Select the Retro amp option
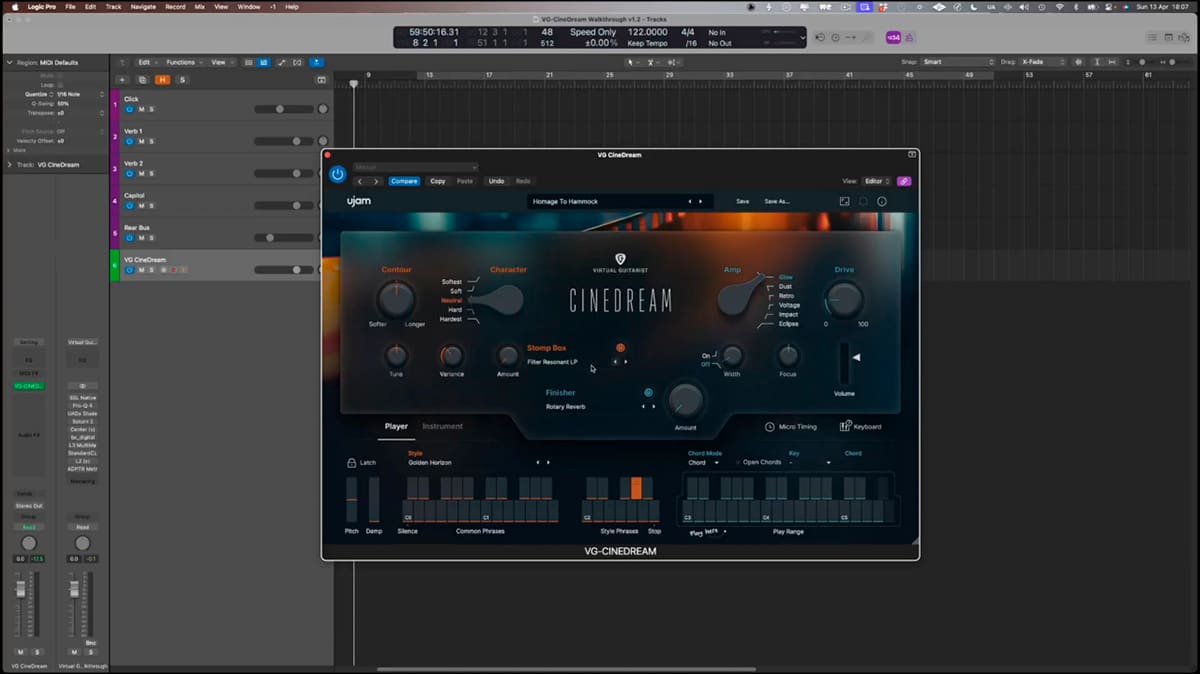The height and width of the screenshot is (674, 1200). click(786, 296)
